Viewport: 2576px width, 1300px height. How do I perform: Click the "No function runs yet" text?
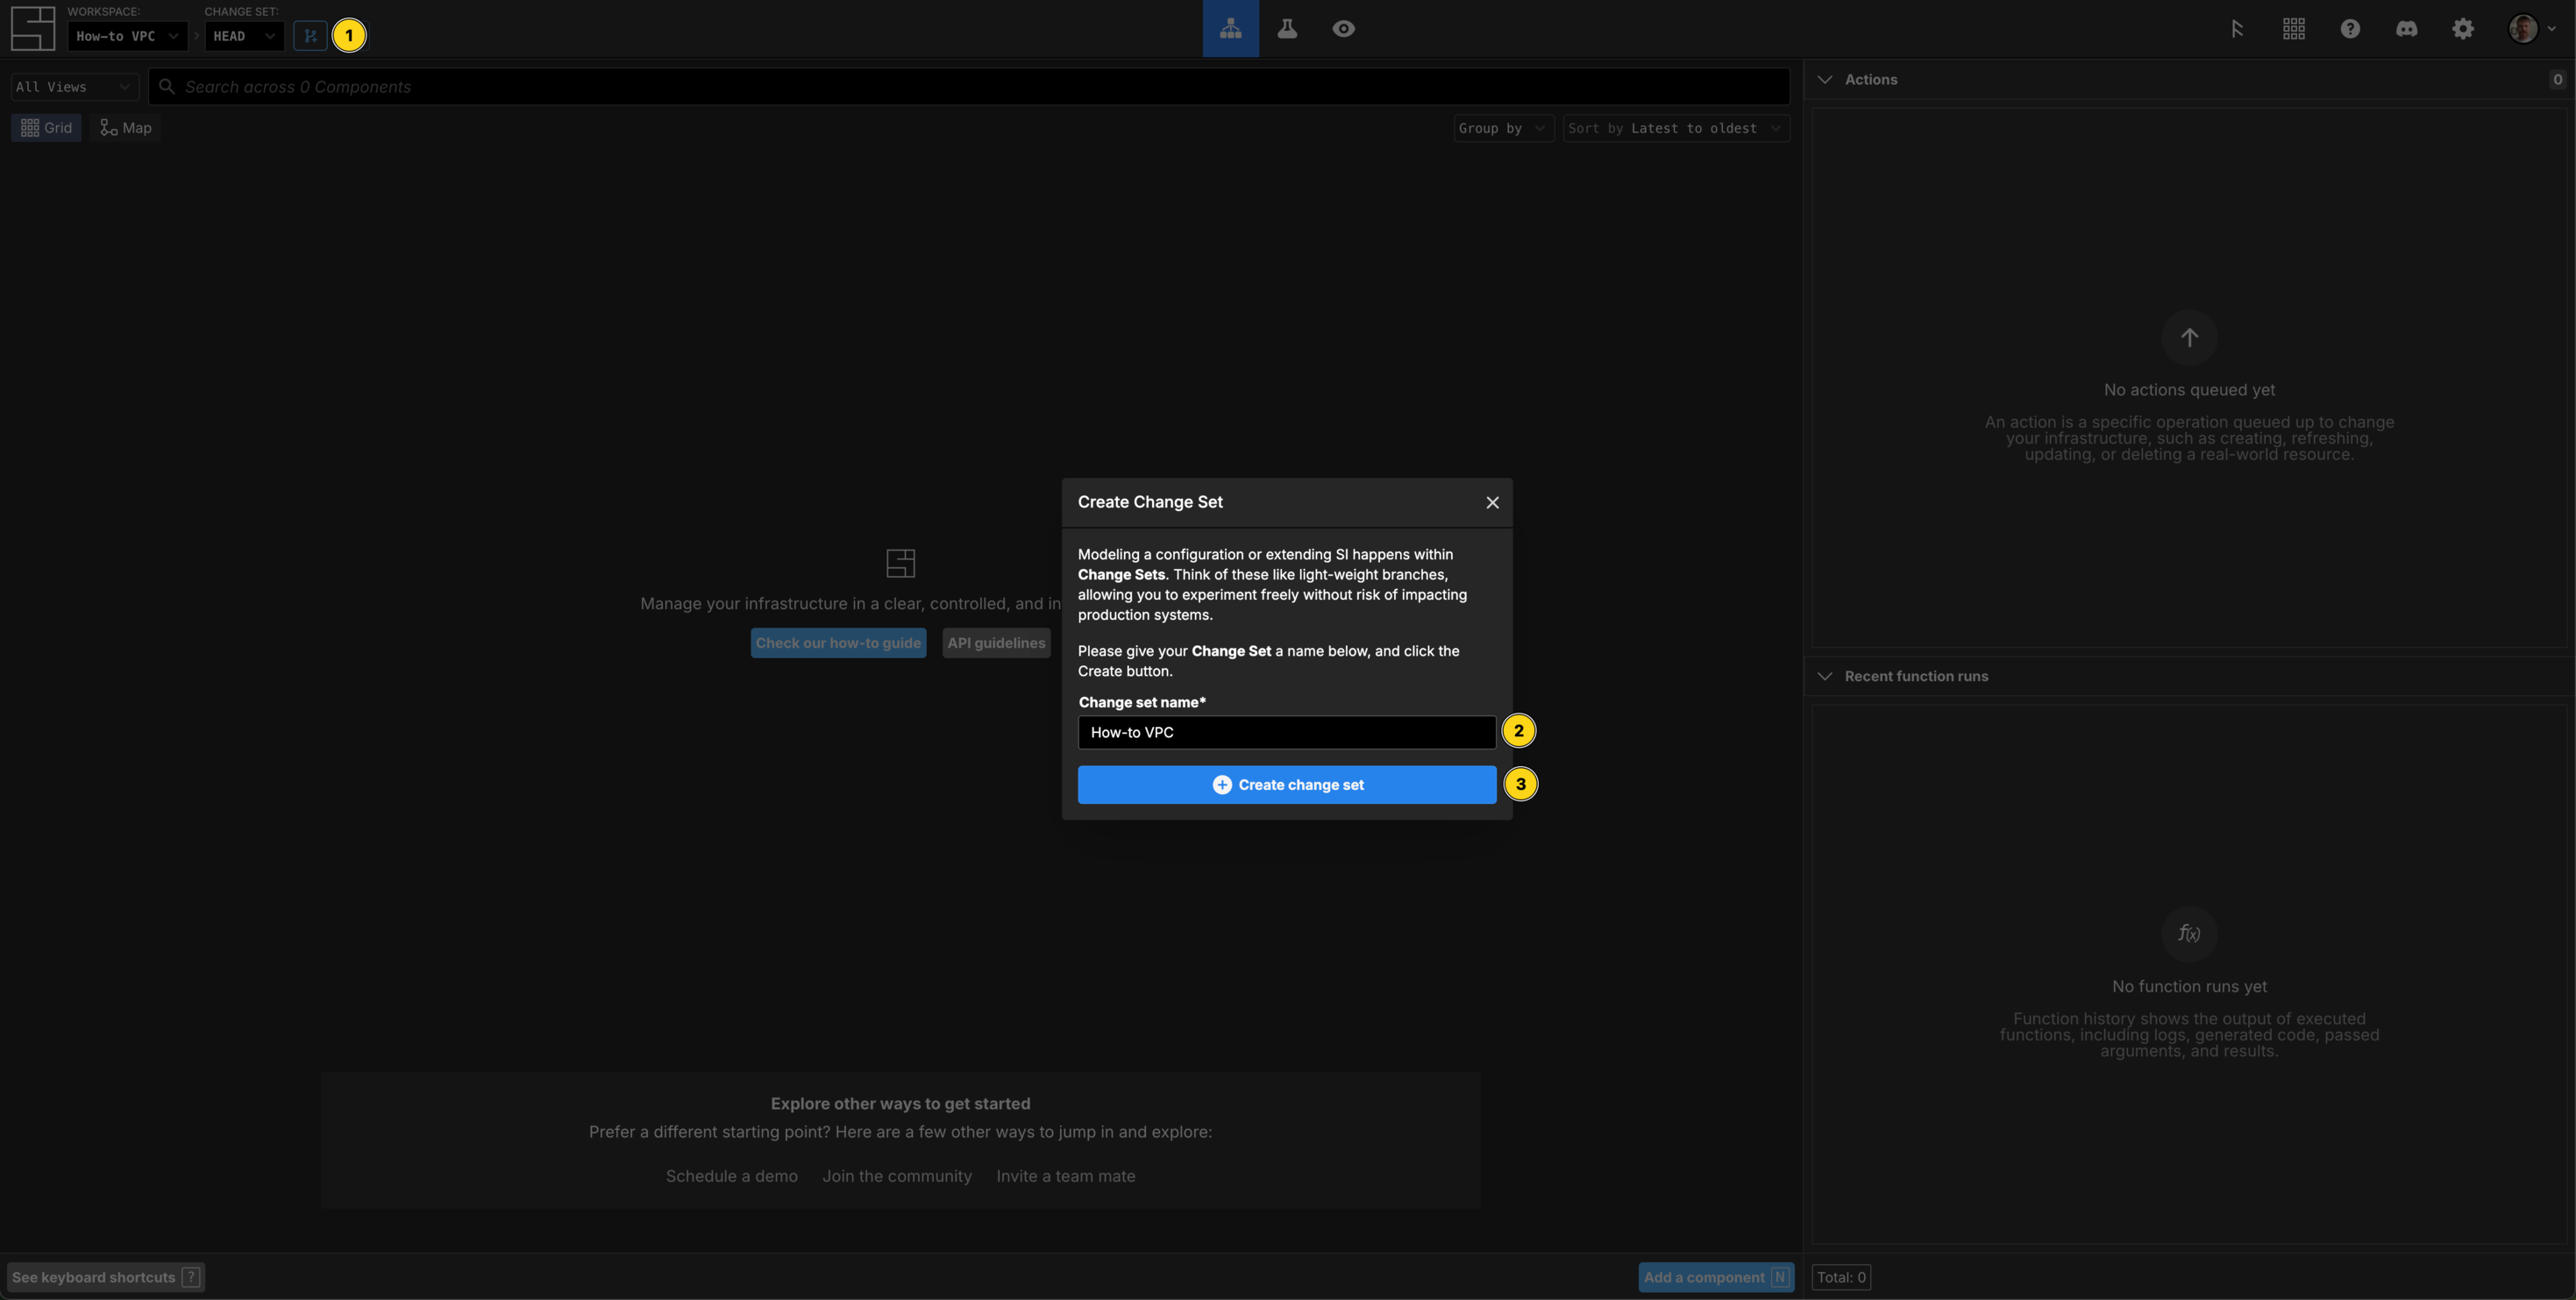[x=2189, y=987]
